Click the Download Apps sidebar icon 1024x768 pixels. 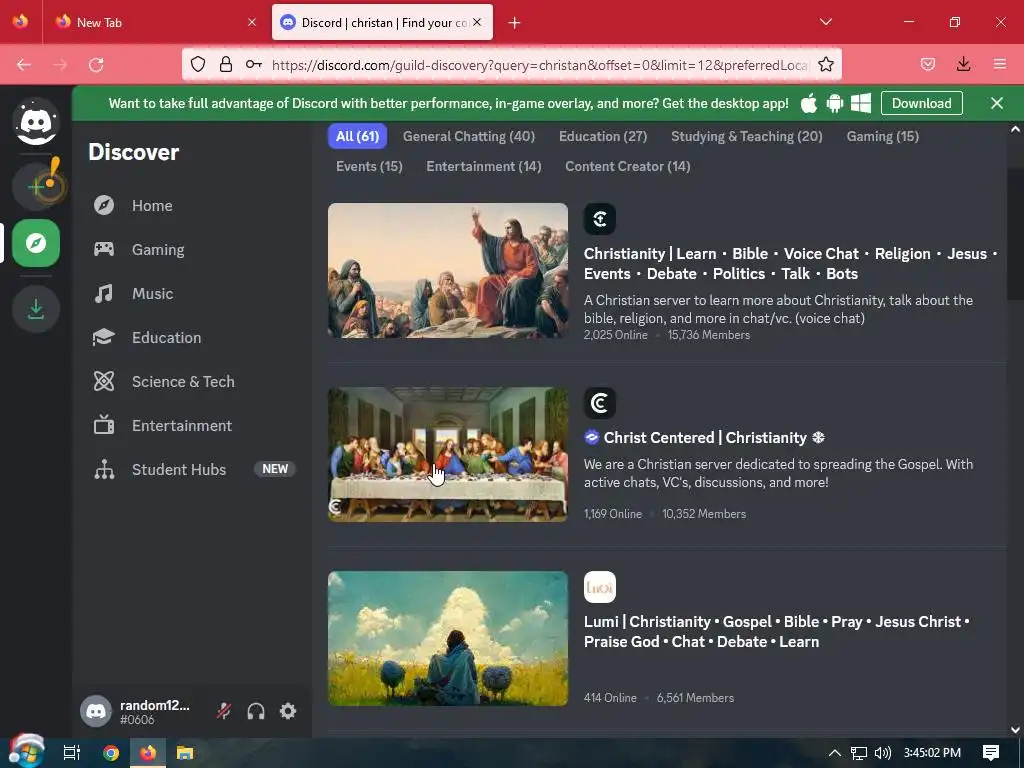pos(36,309)
